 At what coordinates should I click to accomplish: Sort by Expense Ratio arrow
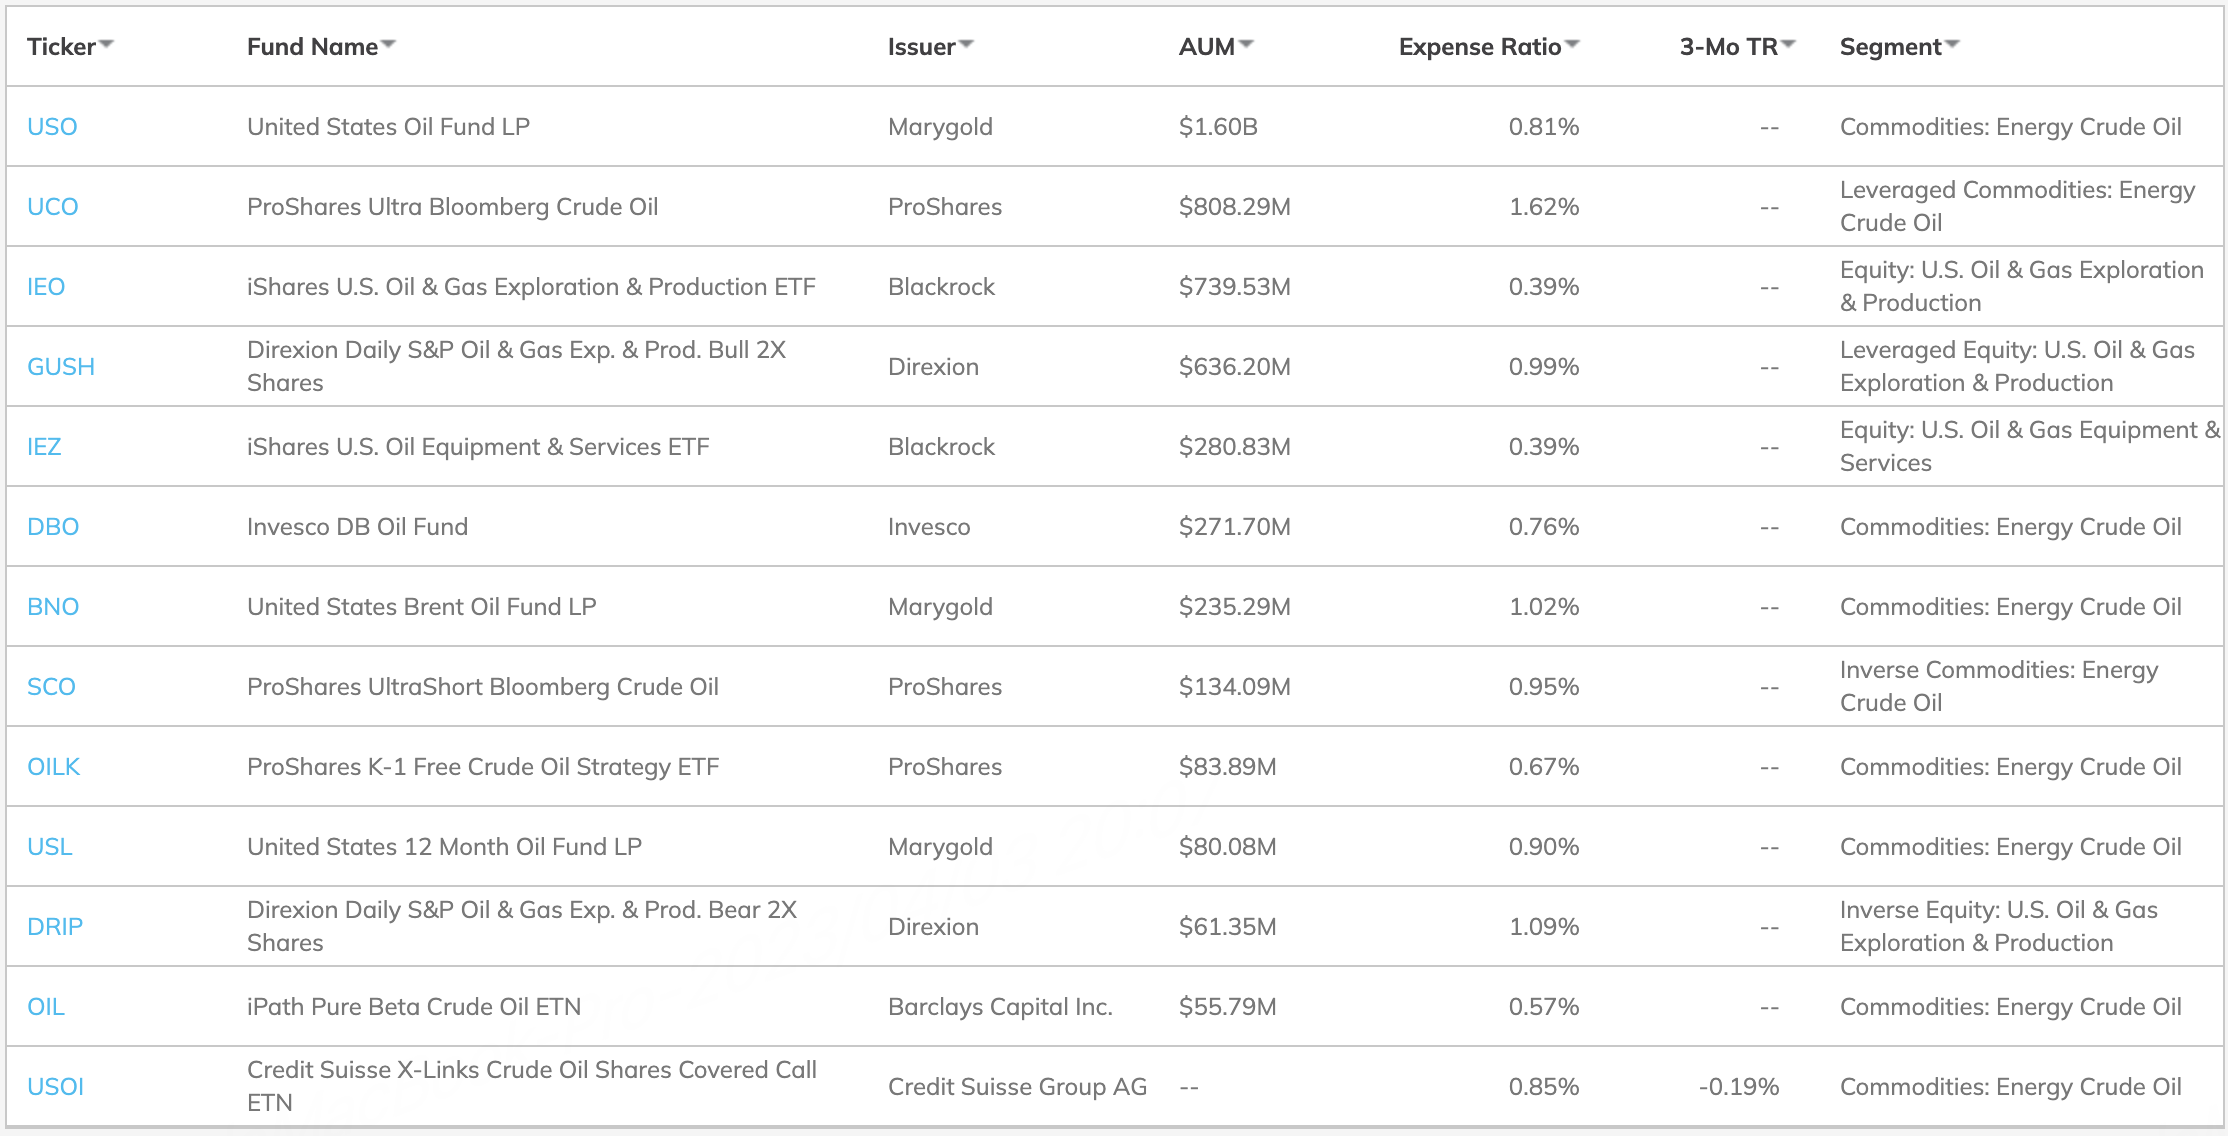pyautogui.click(x=1572, y=44)
